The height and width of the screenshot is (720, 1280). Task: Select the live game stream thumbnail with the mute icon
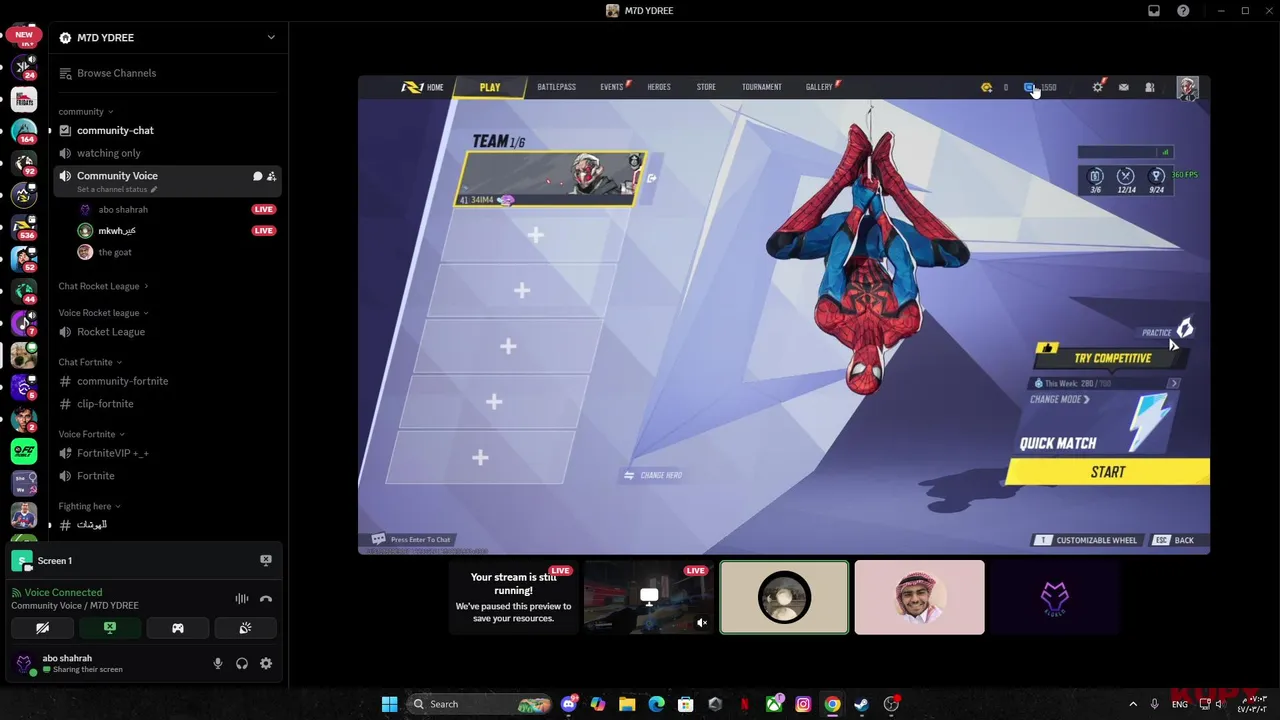649,597
